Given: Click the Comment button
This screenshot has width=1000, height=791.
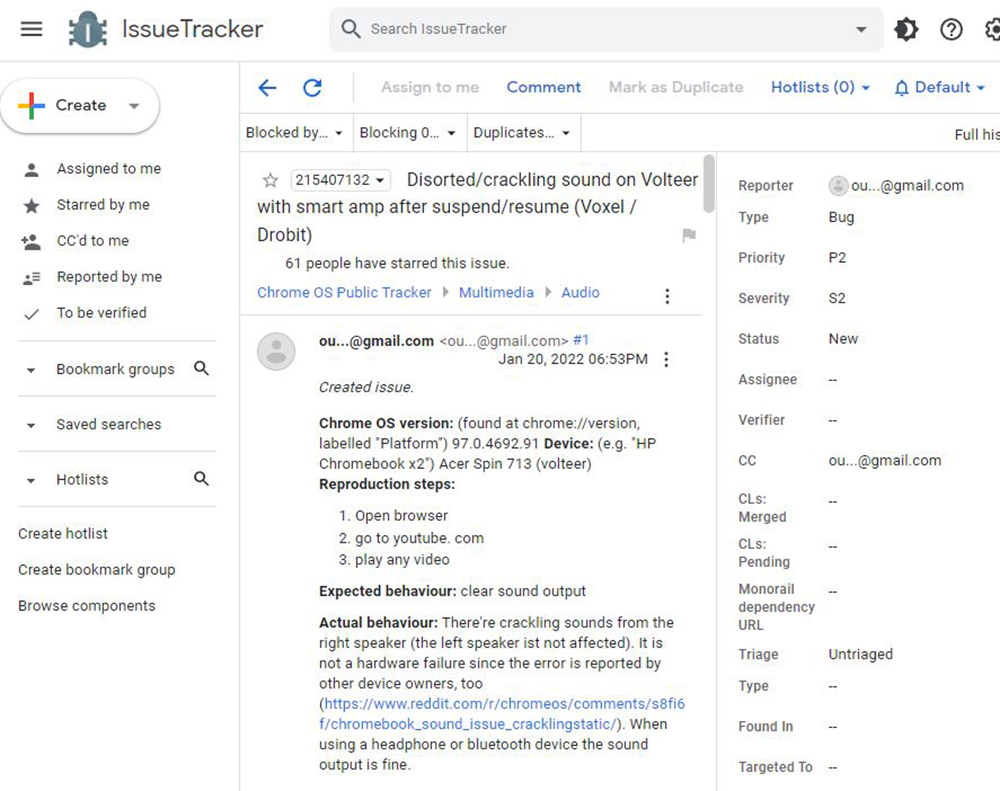Looking at the screenshot, I should point(543,87).
